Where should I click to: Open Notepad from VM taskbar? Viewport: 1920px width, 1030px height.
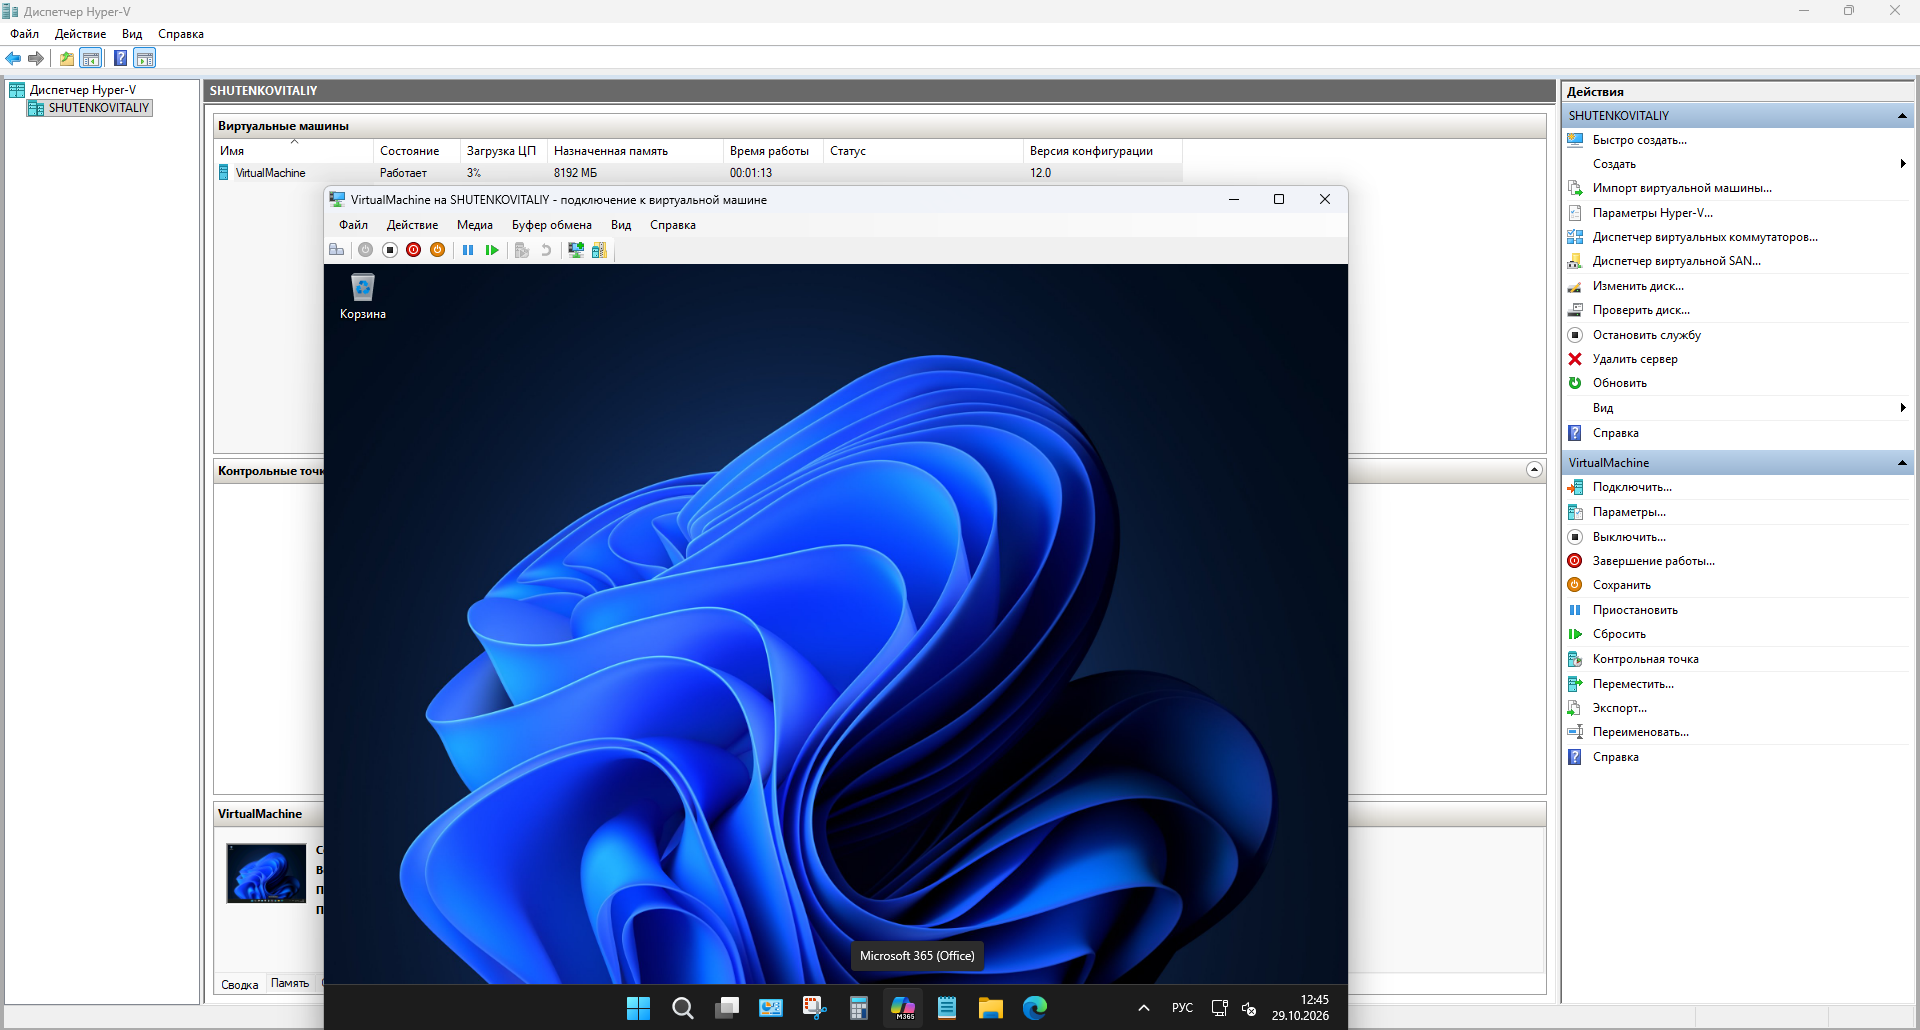(947, 1008)
